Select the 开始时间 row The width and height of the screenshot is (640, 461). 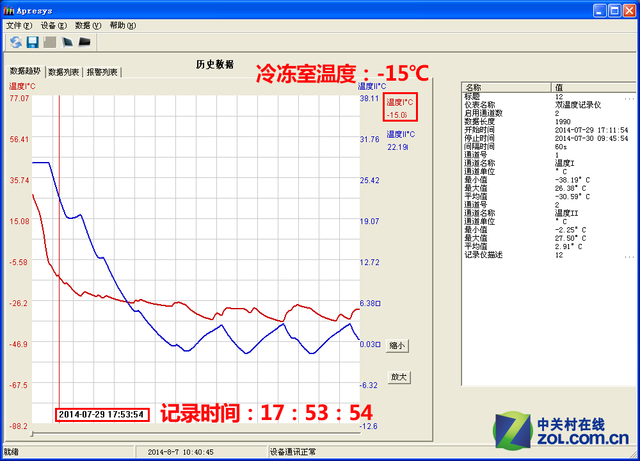[549, 130]
